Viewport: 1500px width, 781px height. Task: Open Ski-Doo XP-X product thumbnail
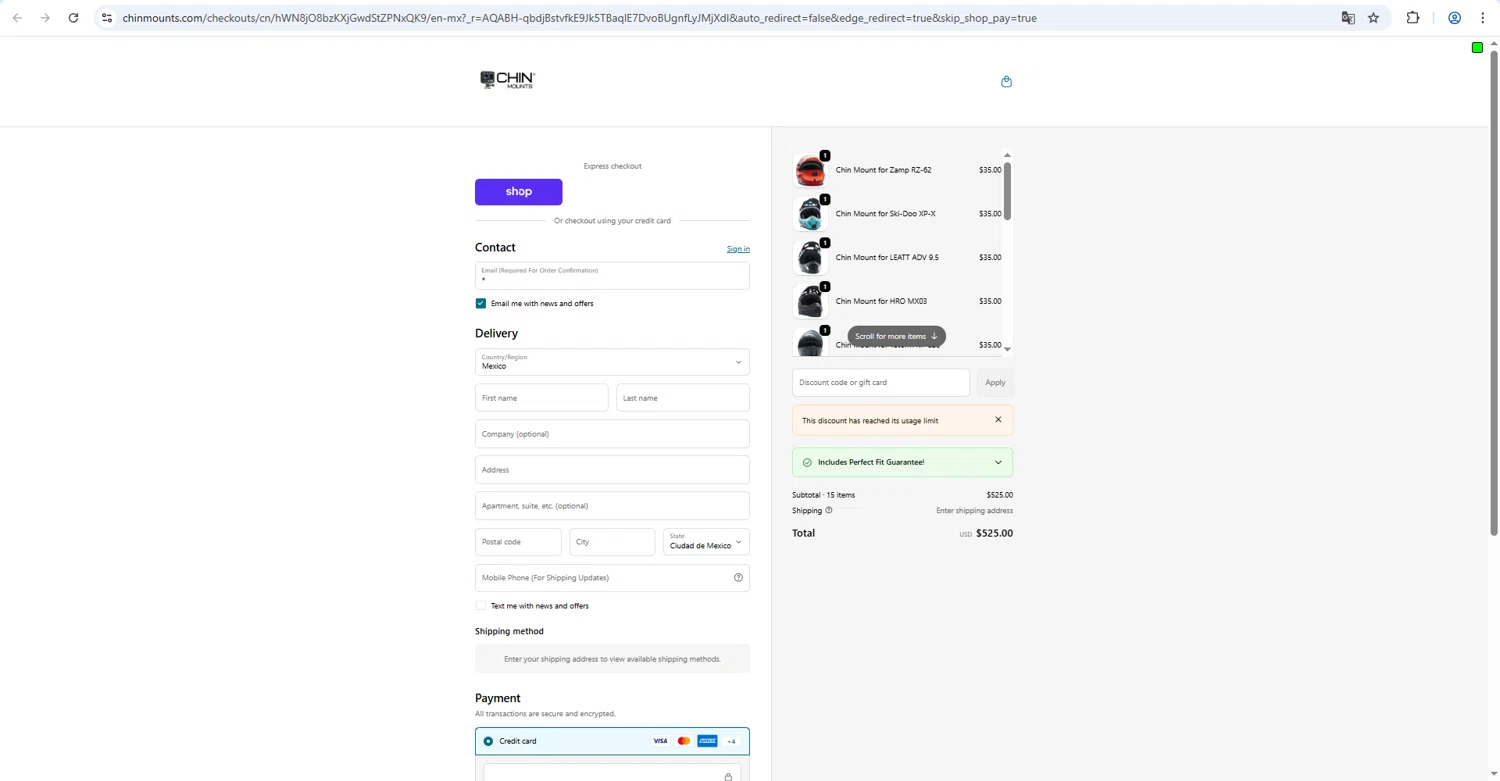point(810,214)
